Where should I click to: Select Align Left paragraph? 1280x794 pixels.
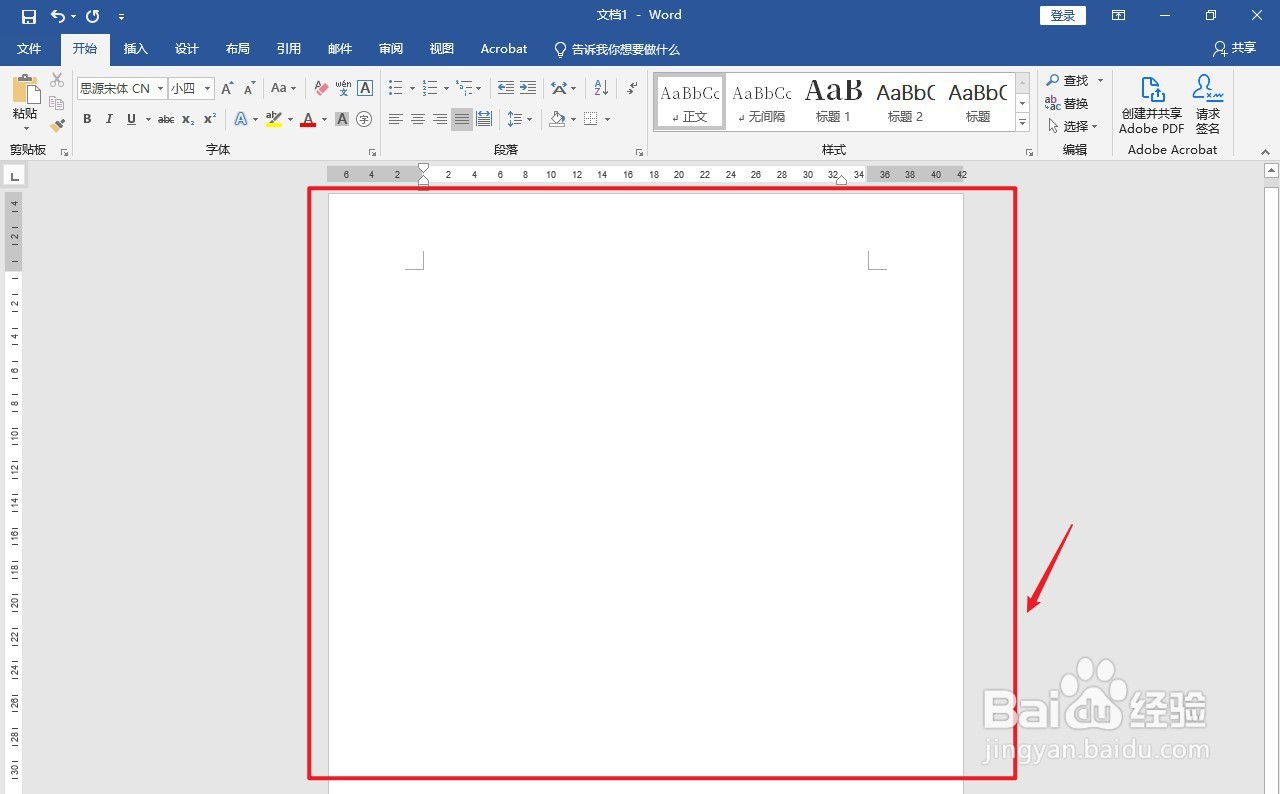pyautogui.click(x=395, y=119)
